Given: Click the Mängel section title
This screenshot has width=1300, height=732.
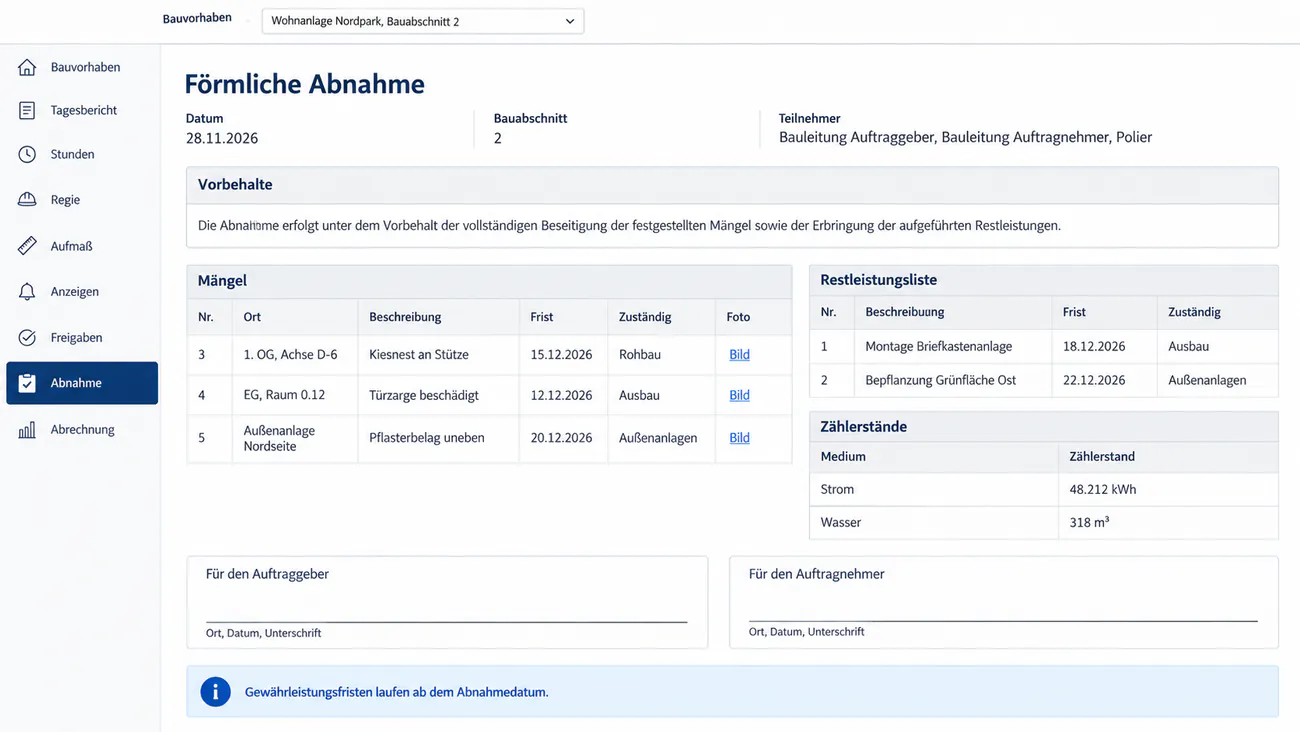Looking at the screenshot, I should [222, 281].
